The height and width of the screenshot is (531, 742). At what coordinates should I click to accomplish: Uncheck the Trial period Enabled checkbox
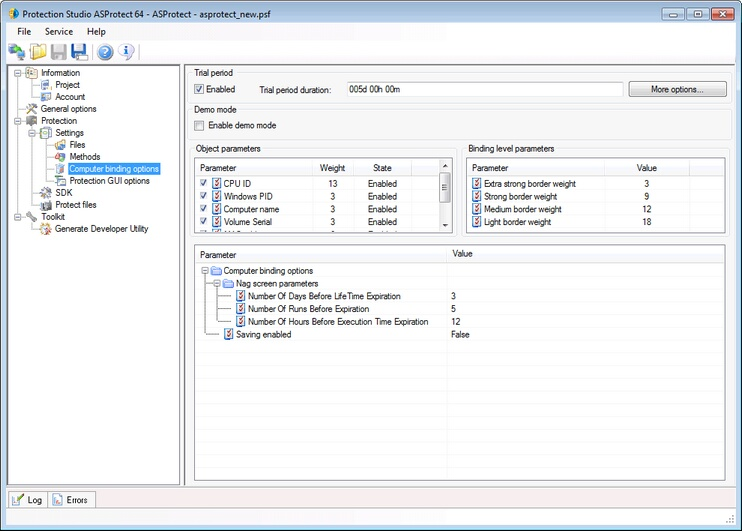(200, 90)
